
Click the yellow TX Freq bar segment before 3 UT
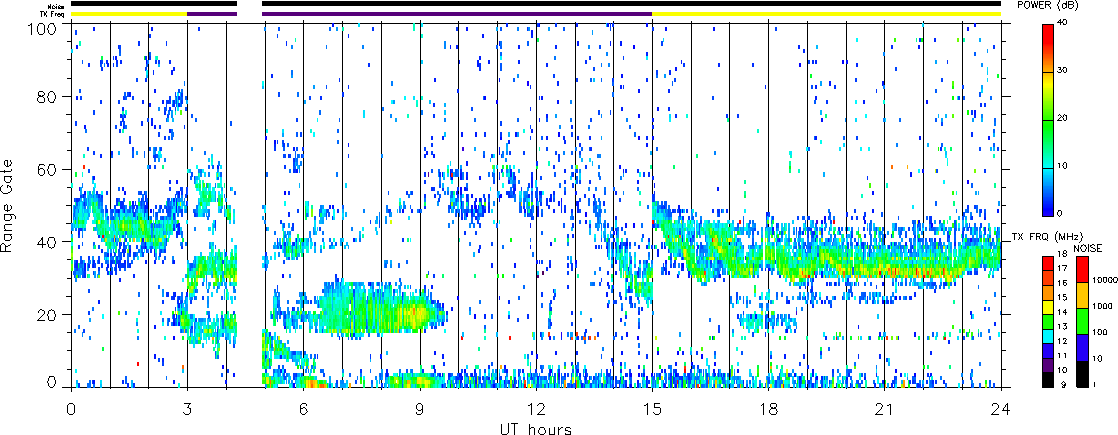coord(129,14)
